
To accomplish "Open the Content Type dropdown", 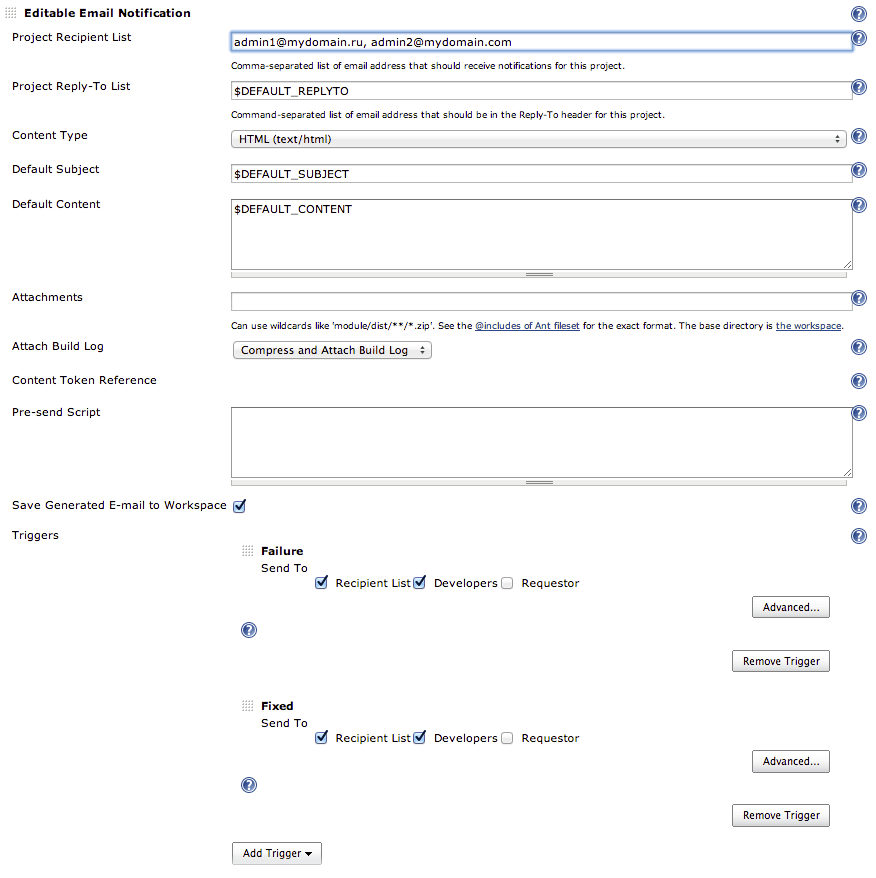I will [539, 139].
